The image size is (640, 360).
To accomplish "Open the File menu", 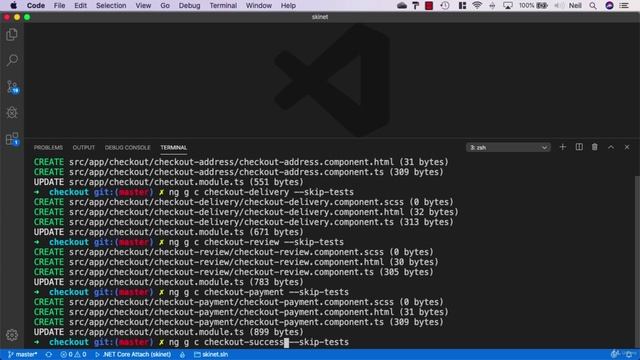I will click(59, 6).
